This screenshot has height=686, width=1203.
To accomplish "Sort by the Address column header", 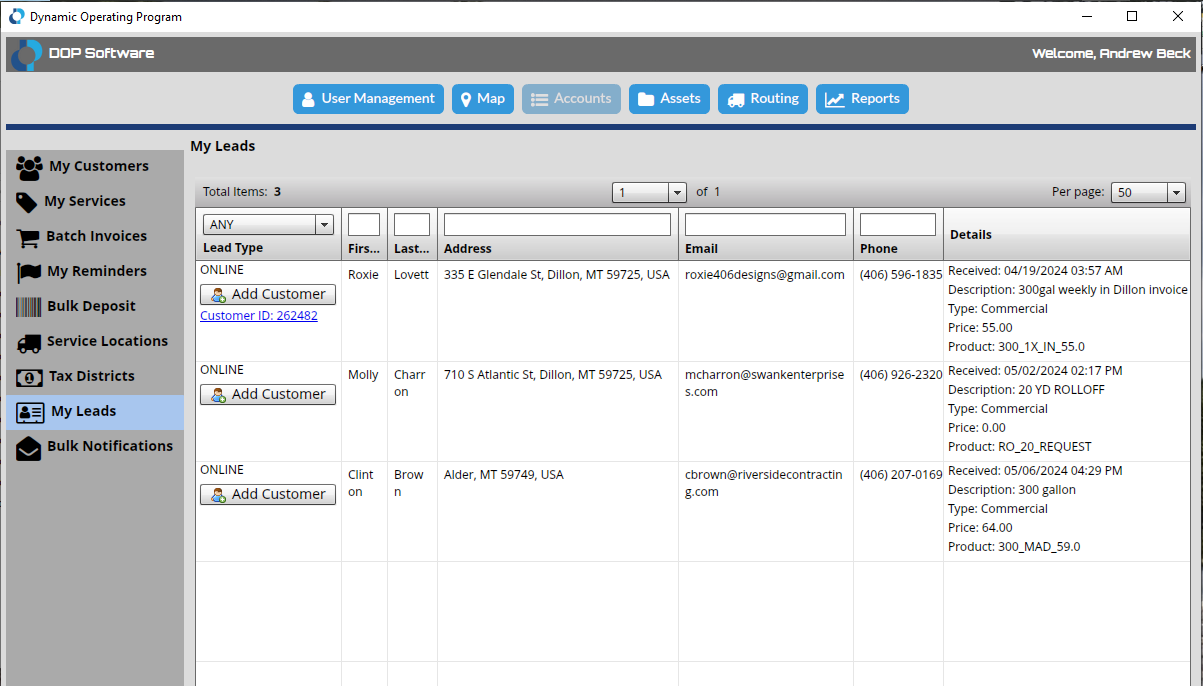I will pyautogui.click(x=468, y=249).
